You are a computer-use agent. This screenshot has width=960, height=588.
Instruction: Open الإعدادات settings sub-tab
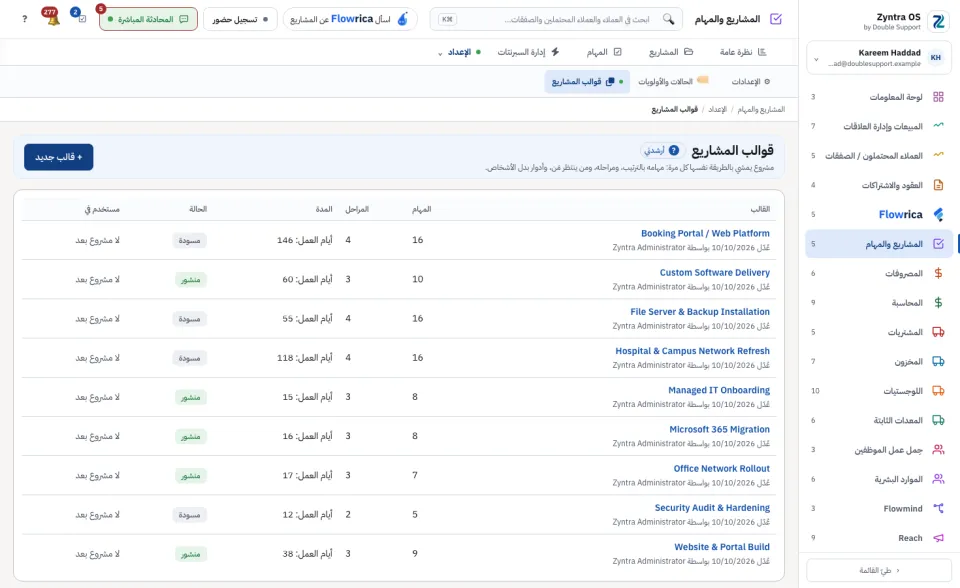[x=751, y=81]
